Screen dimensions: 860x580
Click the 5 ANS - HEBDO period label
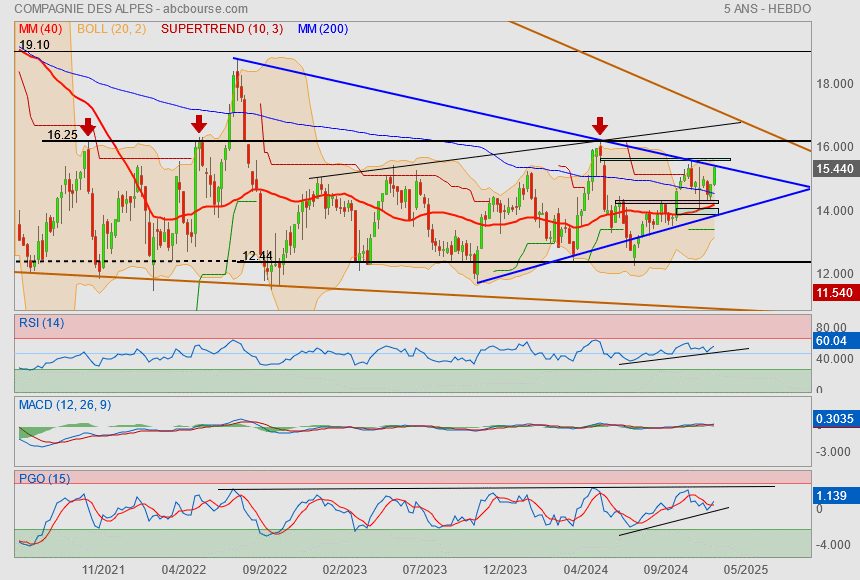767,9
